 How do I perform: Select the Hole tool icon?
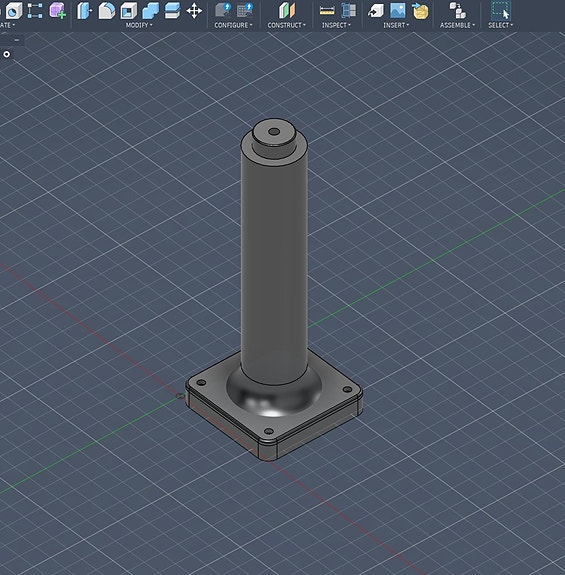click(x=14, y=11)
